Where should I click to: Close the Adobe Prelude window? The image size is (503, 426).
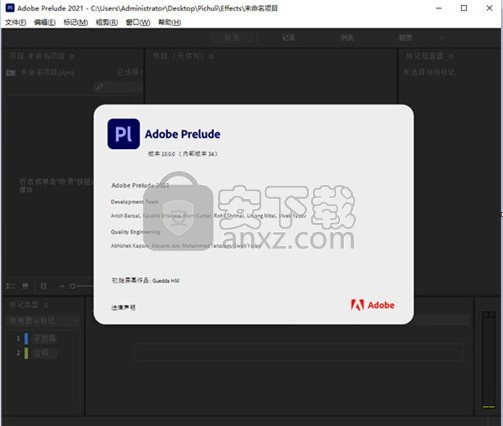[489, 8]
